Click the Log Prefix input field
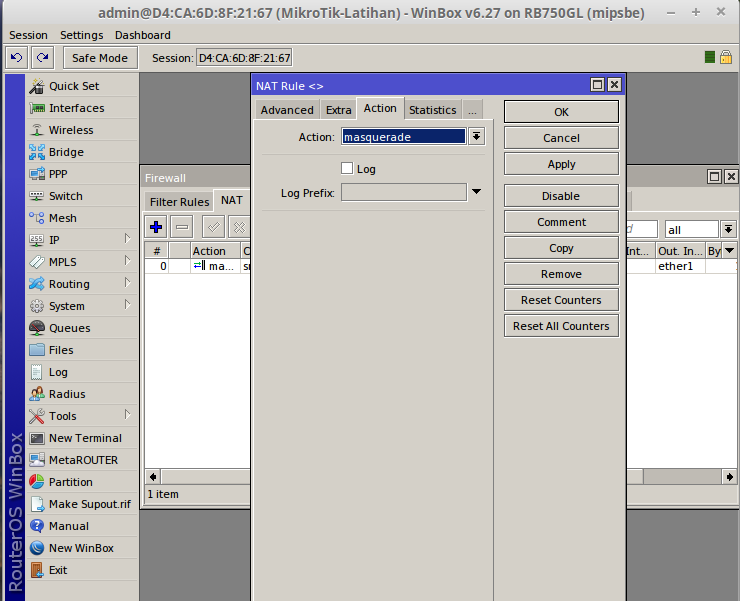The width and height of the screenshot is (740, 601). (404, 192)
